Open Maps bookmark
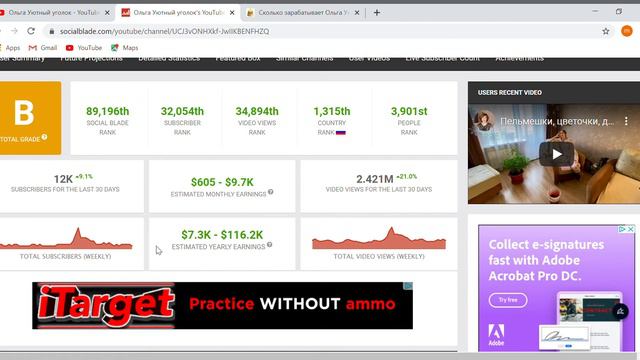640x360 pixels. tap(125, 48)
